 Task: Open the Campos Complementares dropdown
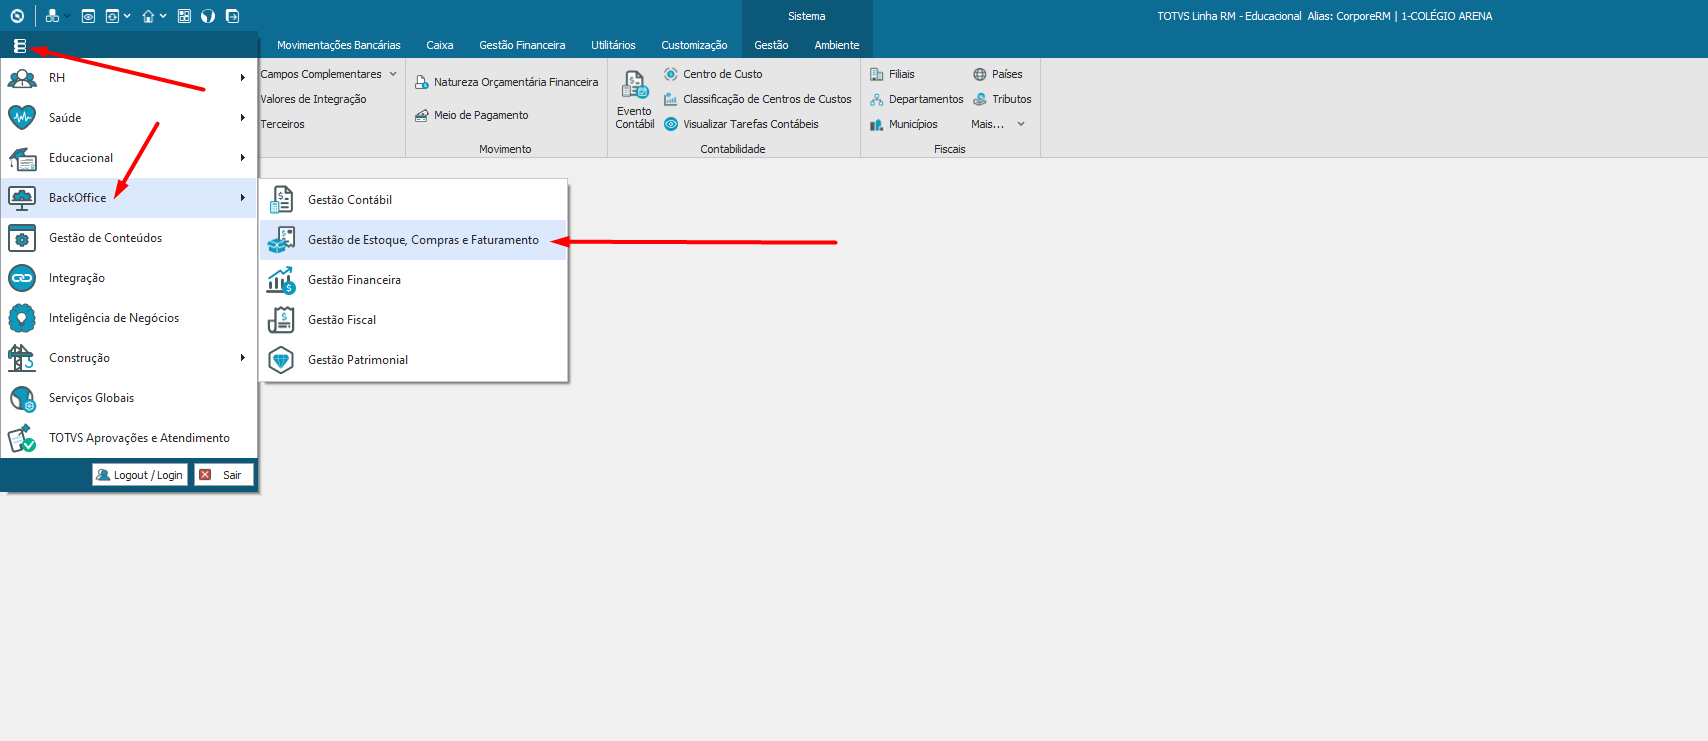(393, 74)
